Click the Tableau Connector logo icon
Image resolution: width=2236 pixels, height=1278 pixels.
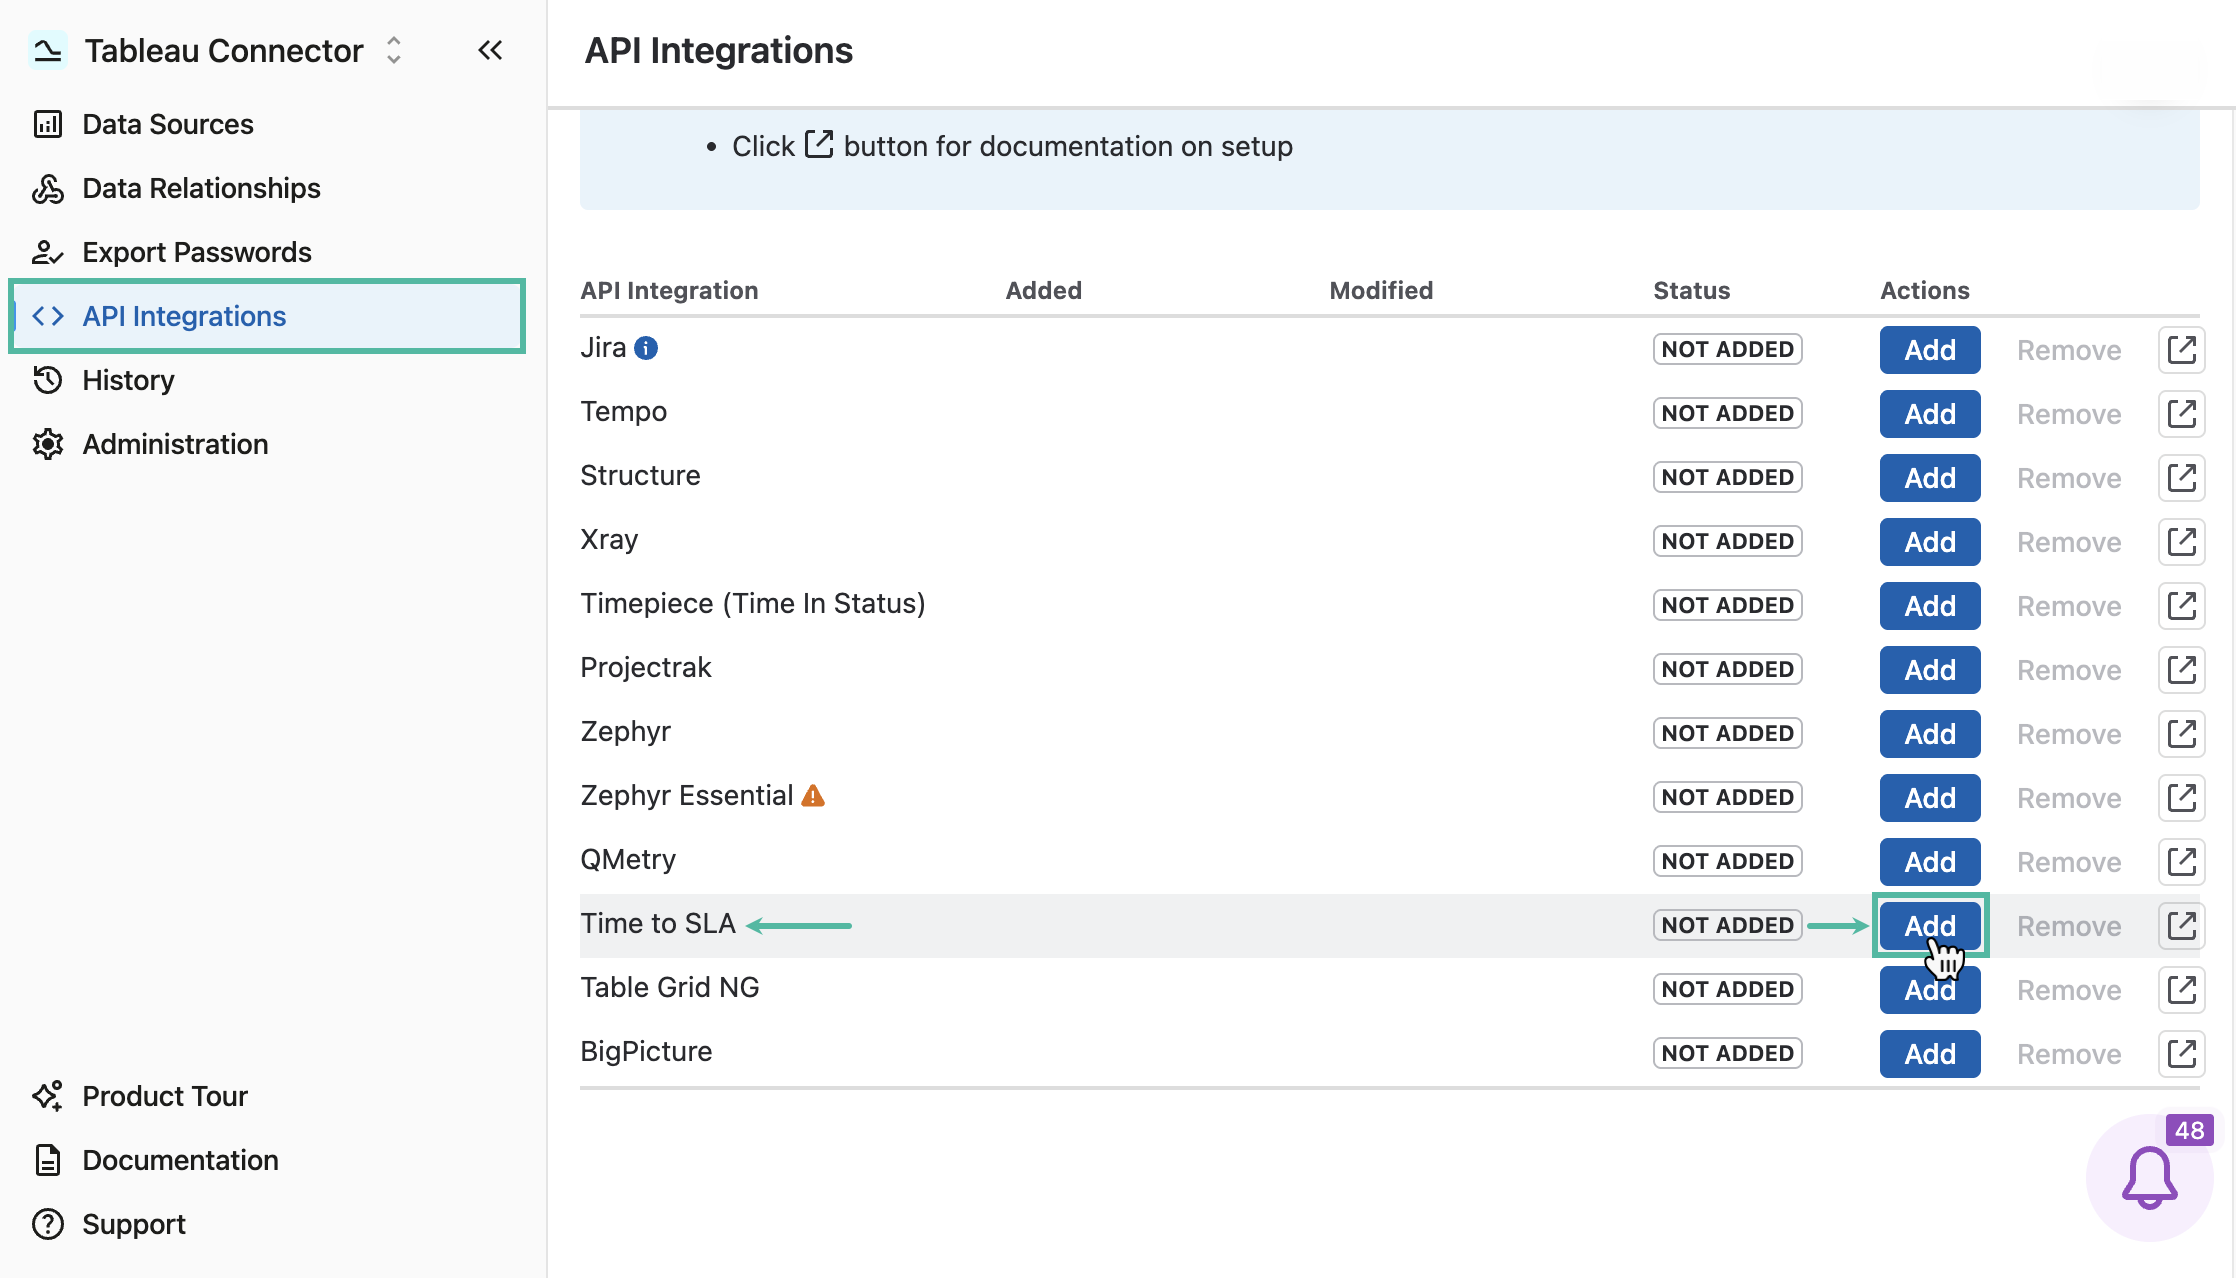click(47, 50)
